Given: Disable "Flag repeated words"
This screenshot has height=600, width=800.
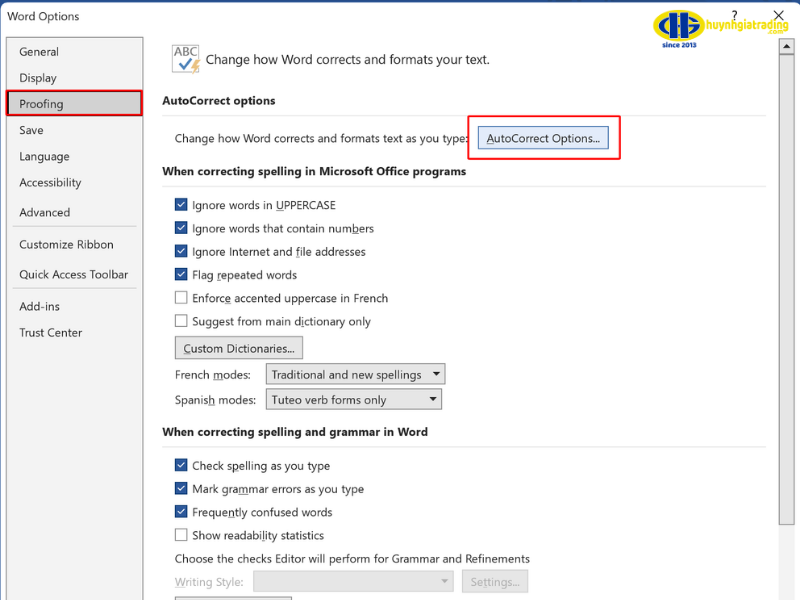Looking at the screenshot, I should click(181, 274).
